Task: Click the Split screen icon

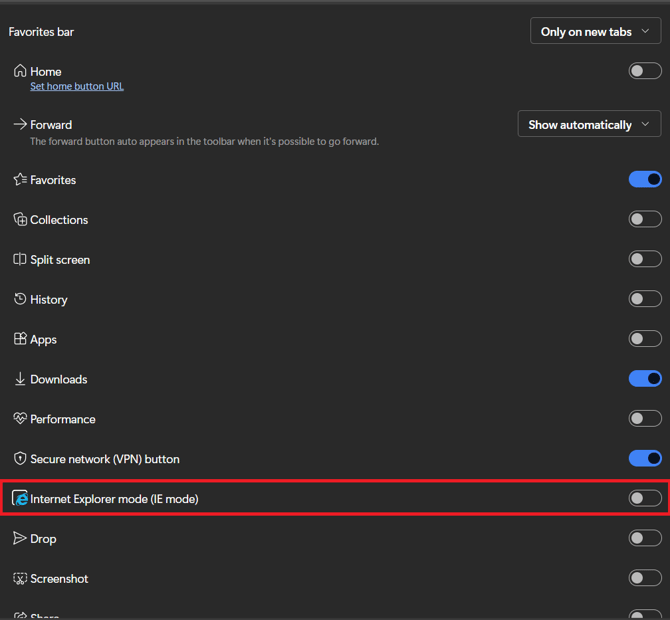Action: [20, 259]
